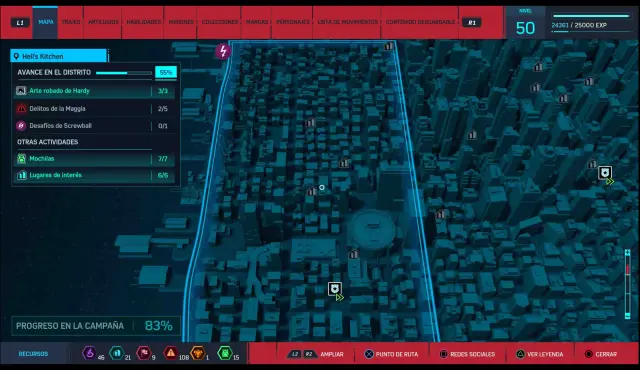Click the Ver leyenda button
The width and height of the screenshot is (640, 370).
click(x=540, y=354)
